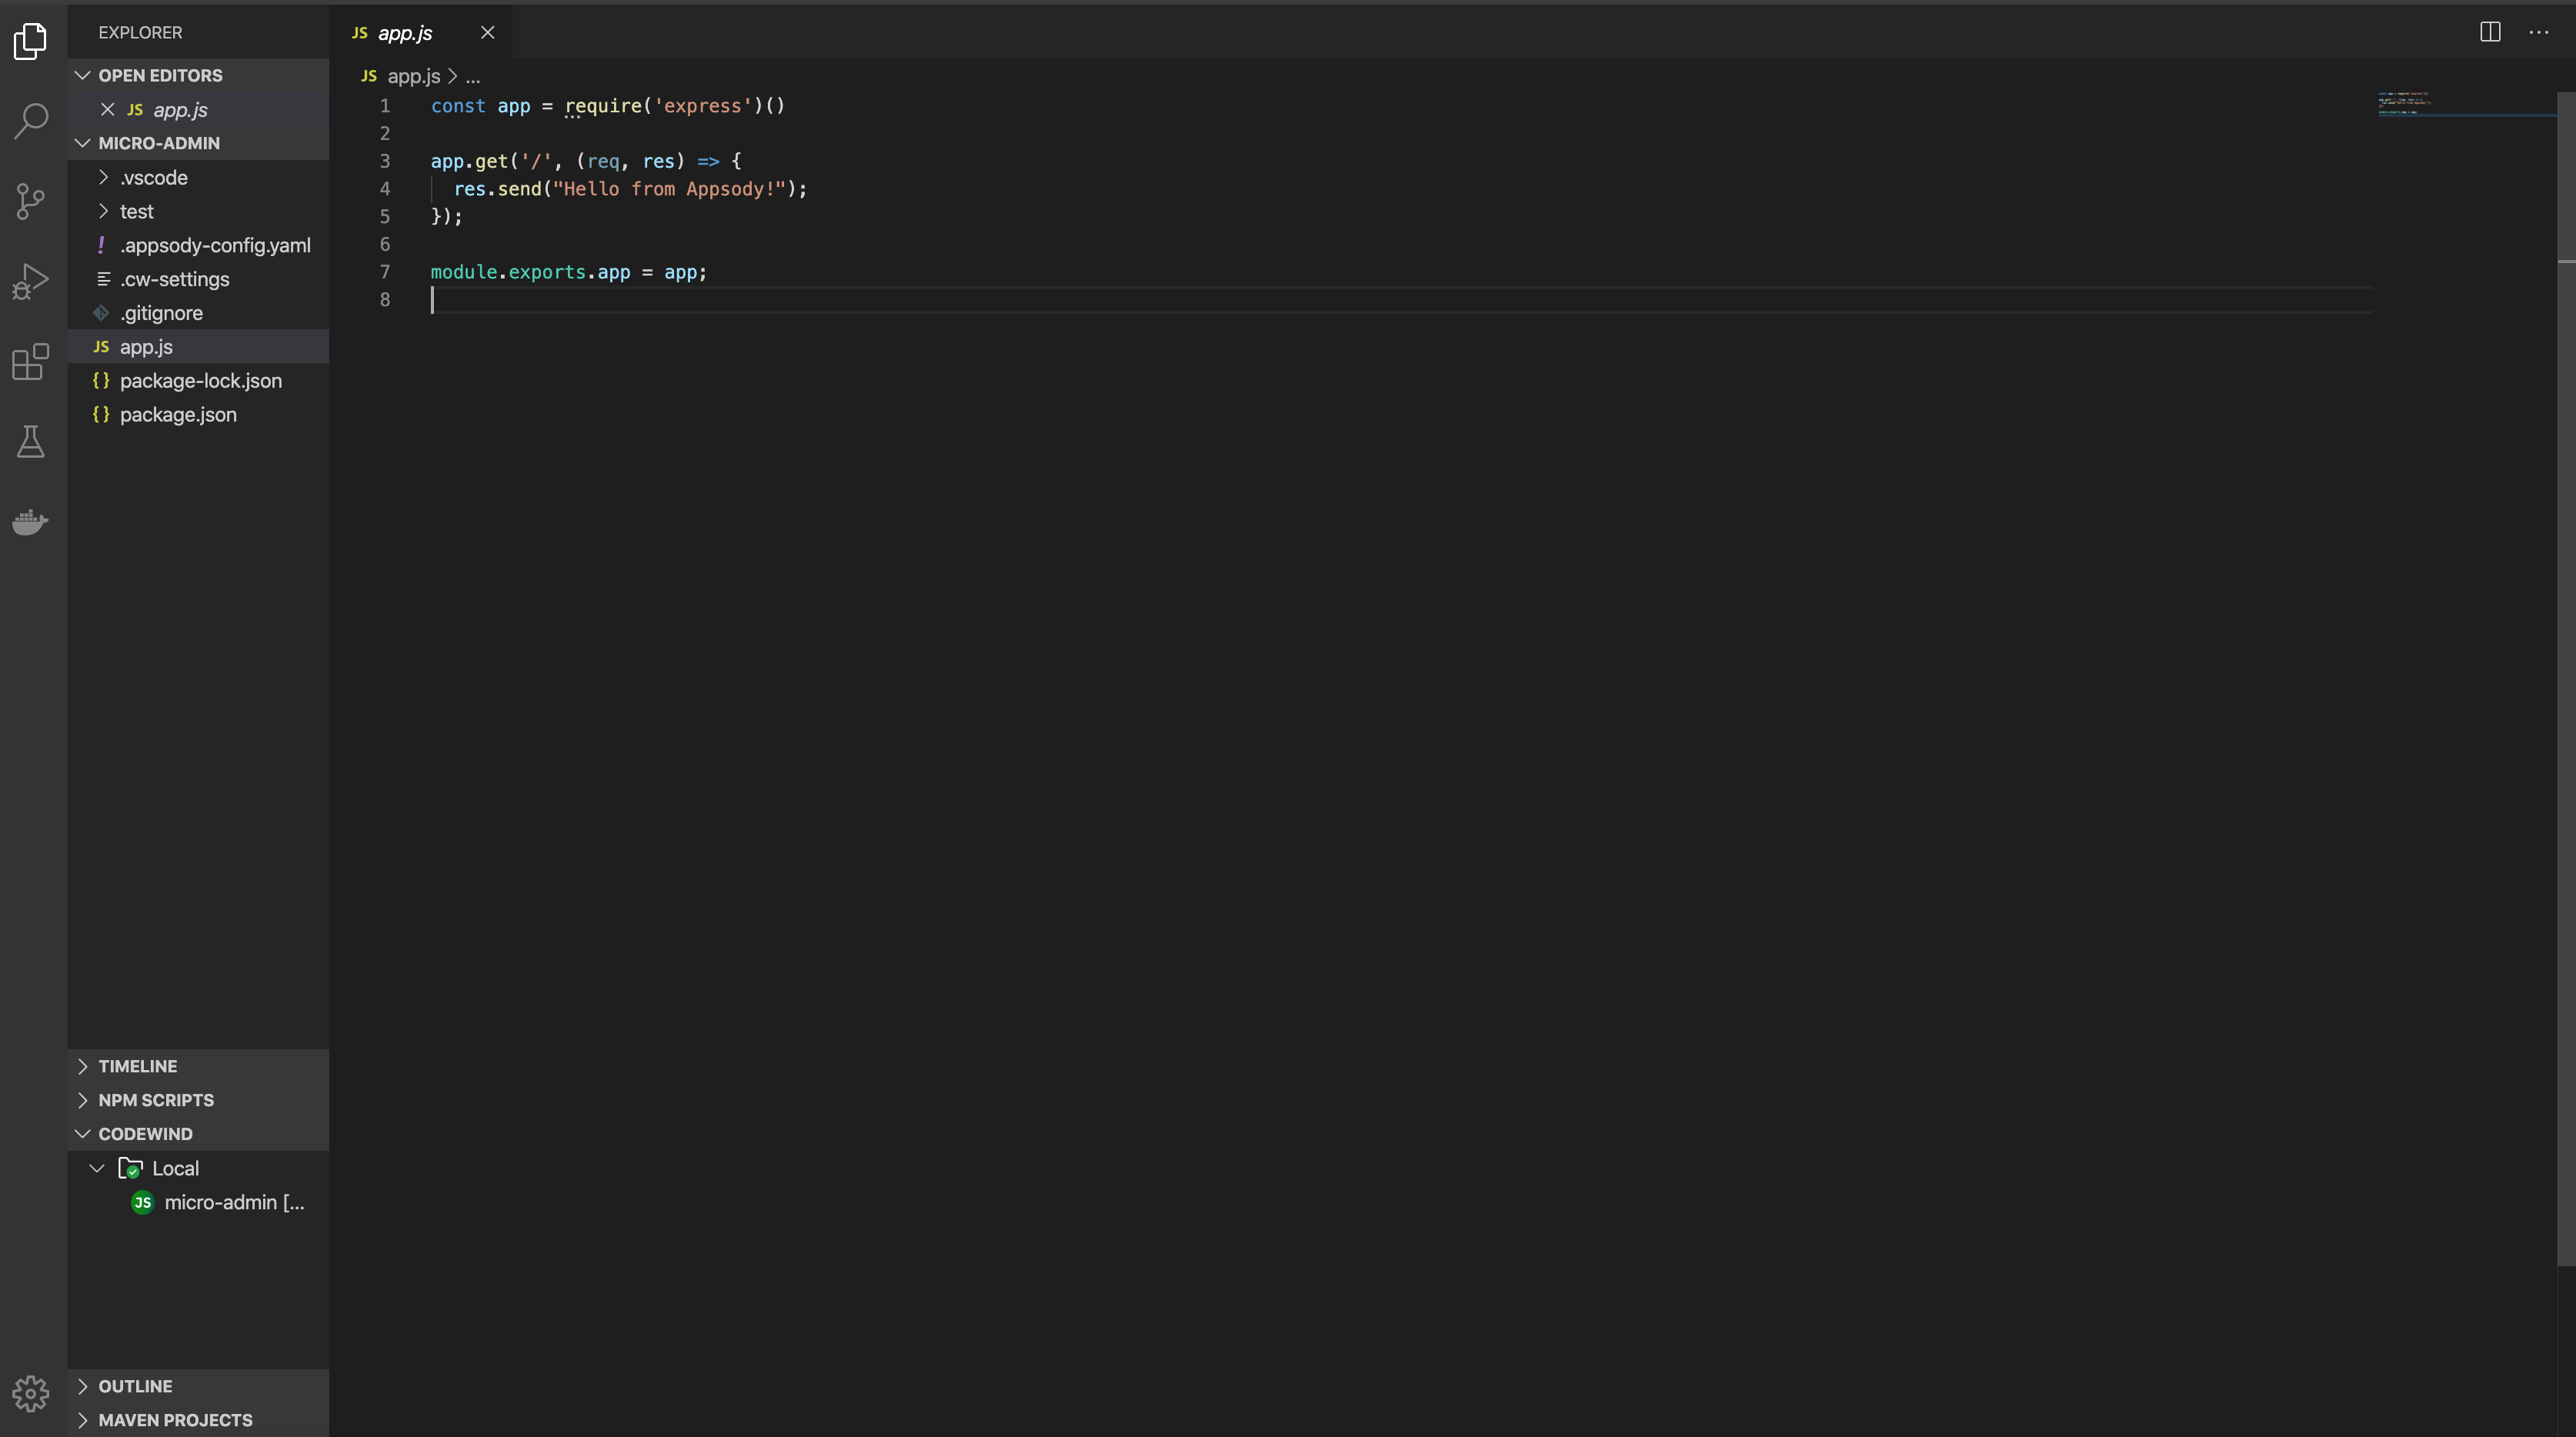
Task: Open package.json from the file tree
Action: 178,414
